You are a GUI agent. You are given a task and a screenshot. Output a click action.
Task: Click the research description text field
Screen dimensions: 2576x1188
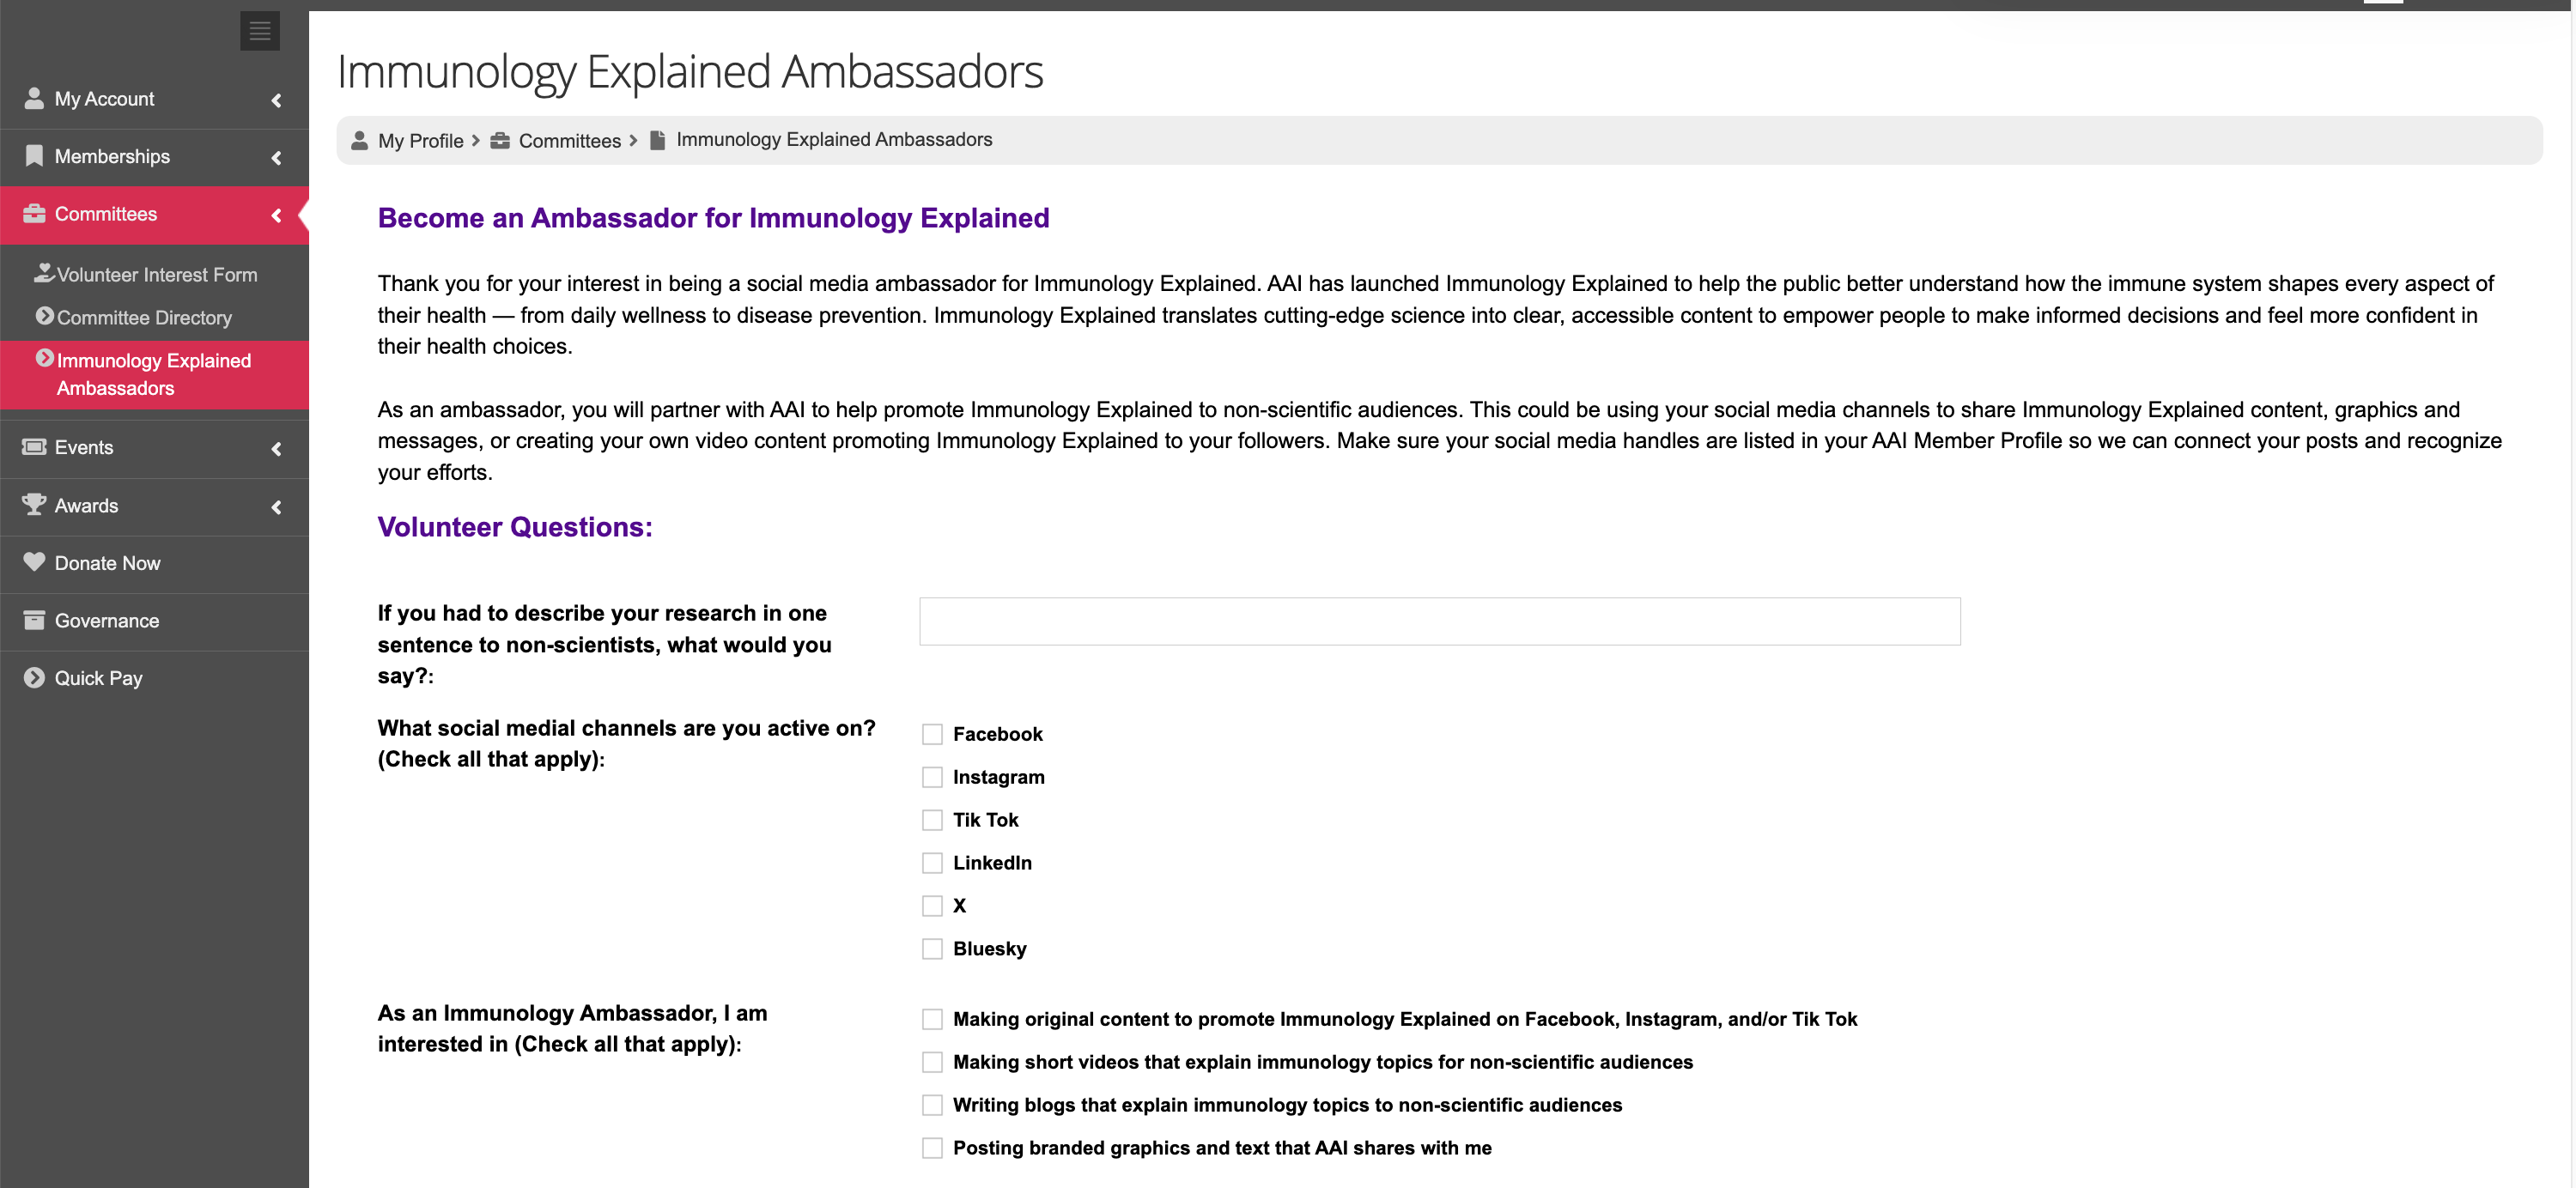tap(1439, 622)
